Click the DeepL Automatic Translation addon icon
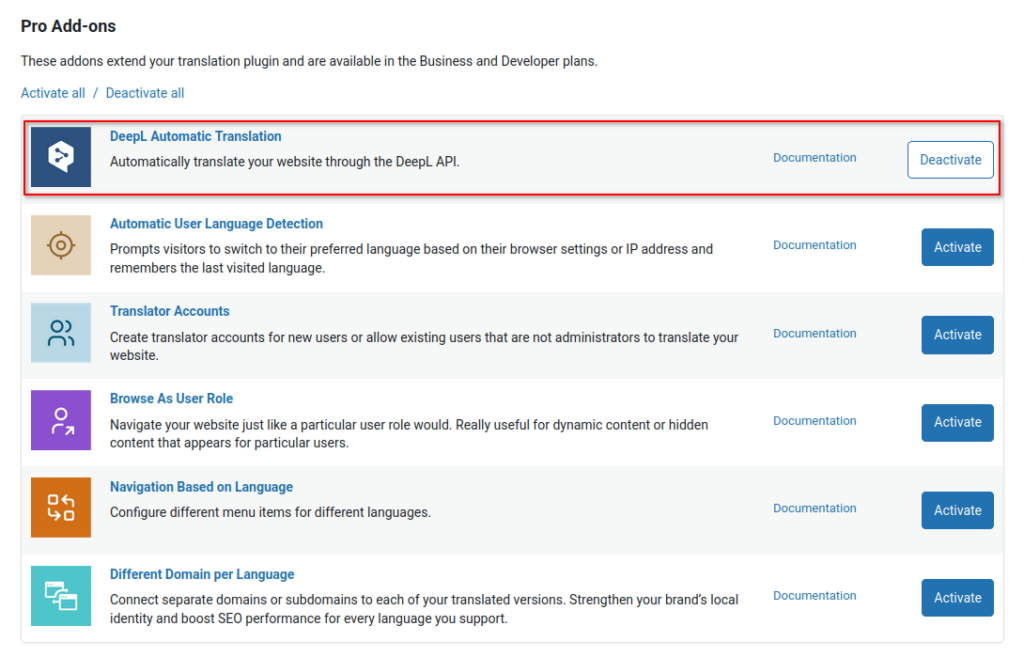 tap(60, 157)
